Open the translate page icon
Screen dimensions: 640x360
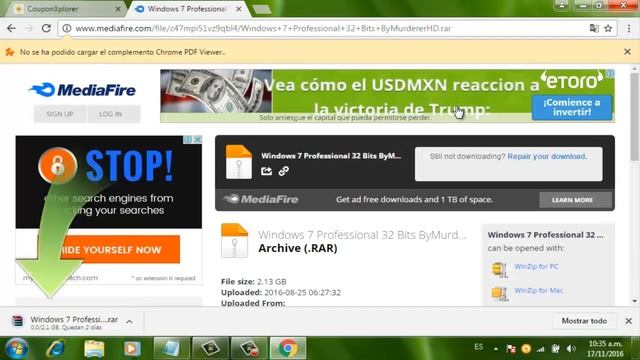click(x=594, y=28)
